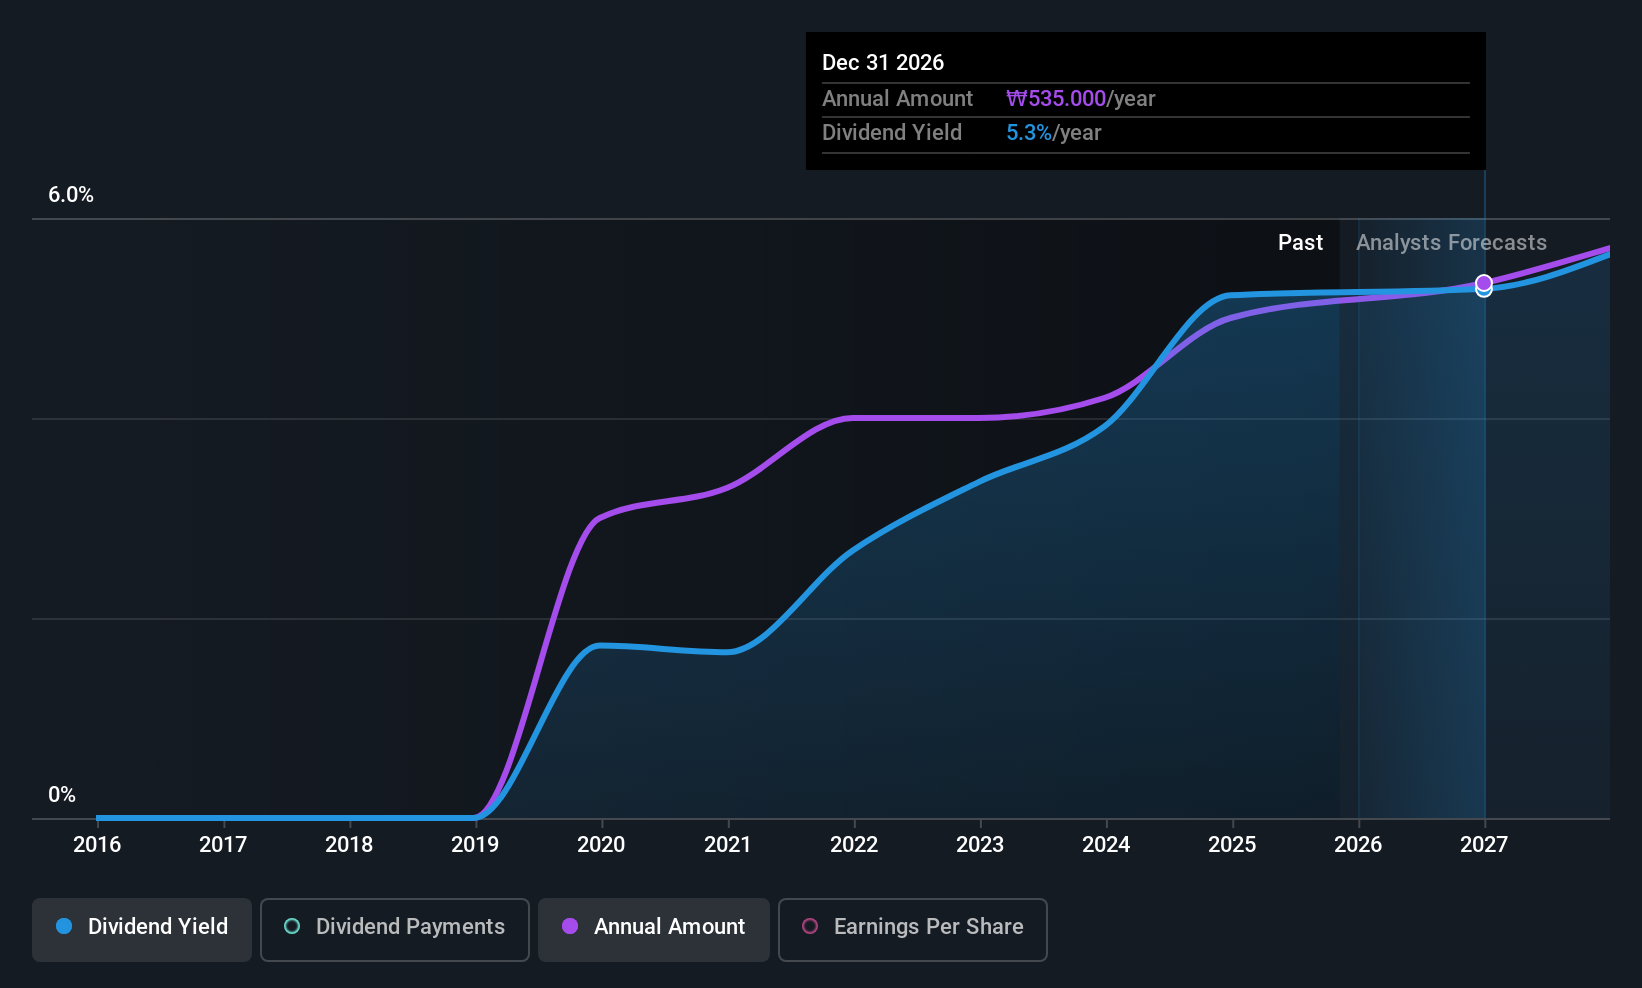
Task: Enable the Dividend Payments series label
Action: [410, 926]
